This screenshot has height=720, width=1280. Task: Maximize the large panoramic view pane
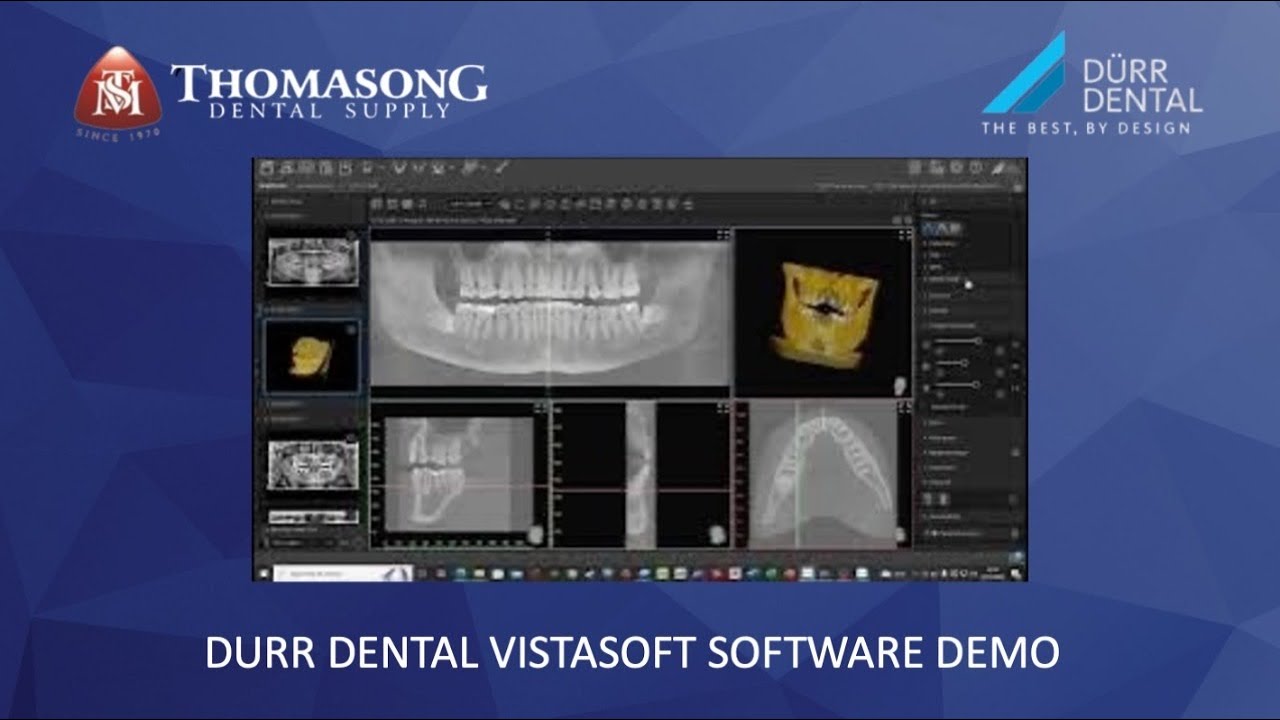click(724, 235)
